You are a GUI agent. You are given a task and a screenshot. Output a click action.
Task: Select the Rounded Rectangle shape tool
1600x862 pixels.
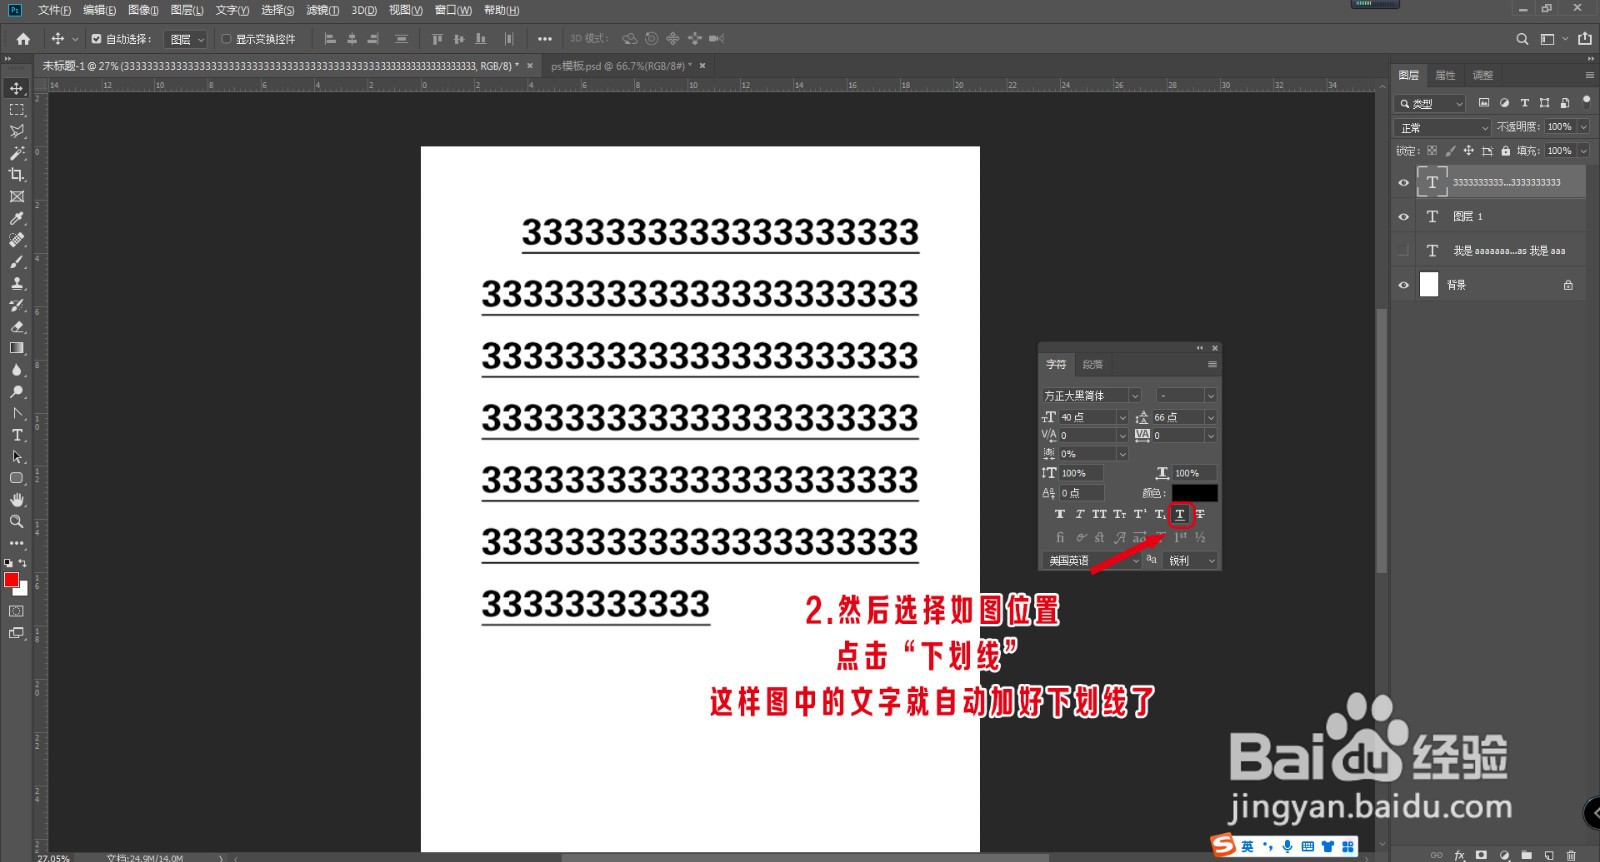[17, 478]
